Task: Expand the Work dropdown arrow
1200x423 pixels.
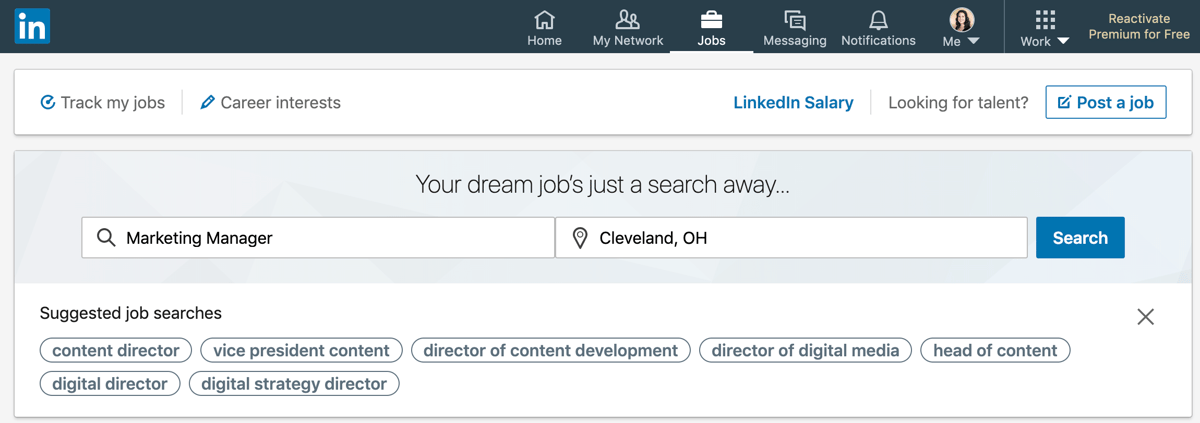Action: click(1063, 42)
